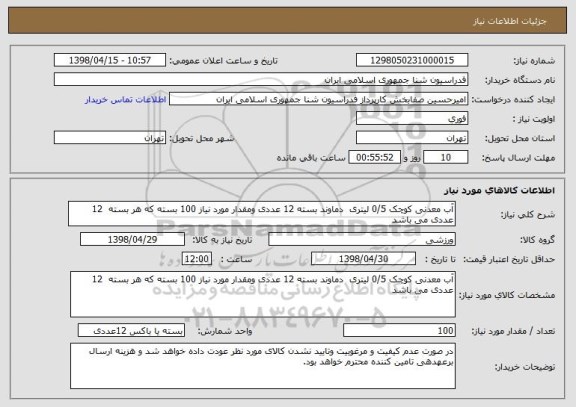
Task: Click the label توضیحات خریدار
Action: coord(525,367)
